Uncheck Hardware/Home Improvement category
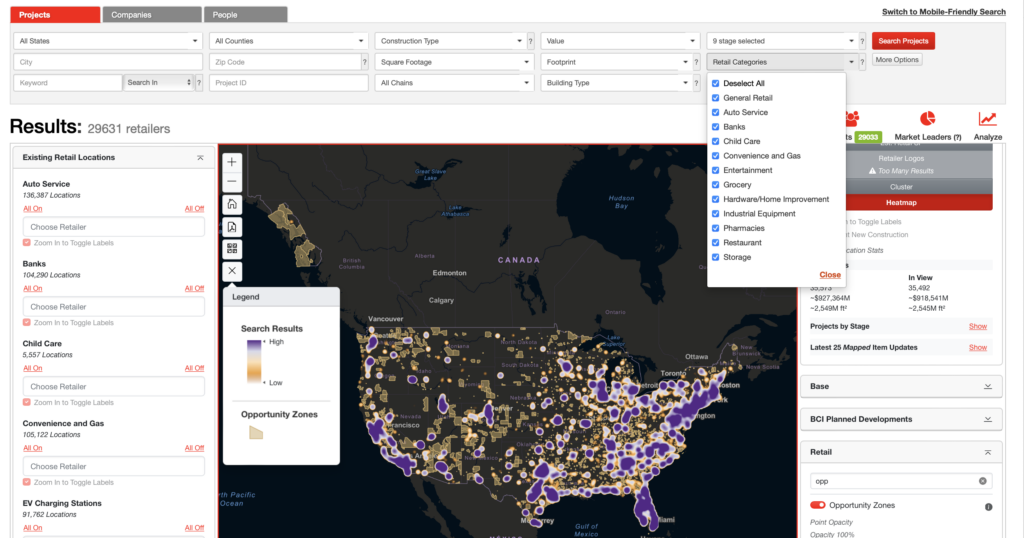This screenshot has height=538, width=1024. [716, 199]
